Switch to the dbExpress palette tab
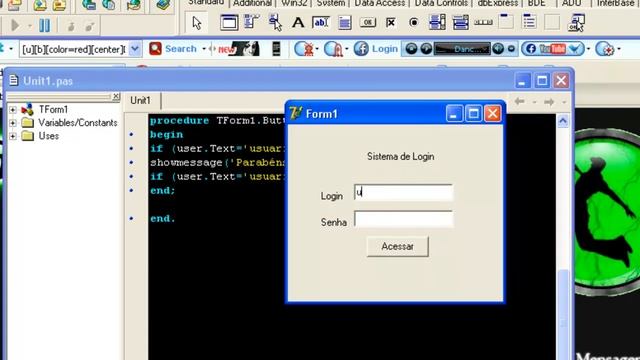The height and width of the screenshot is (360, 640). 498,3
